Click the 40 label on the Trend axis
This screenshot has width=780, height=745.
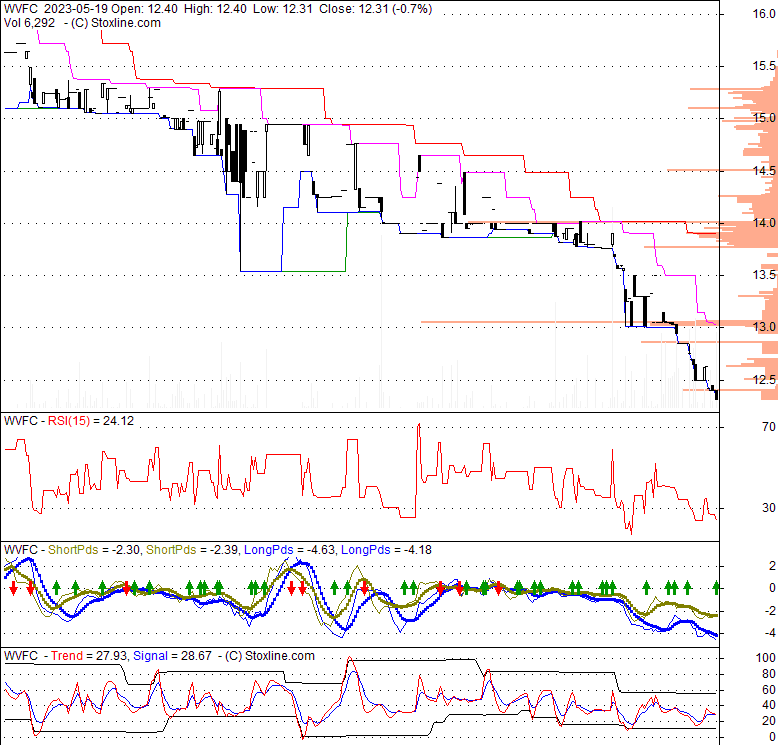click(x=769, y=705)
